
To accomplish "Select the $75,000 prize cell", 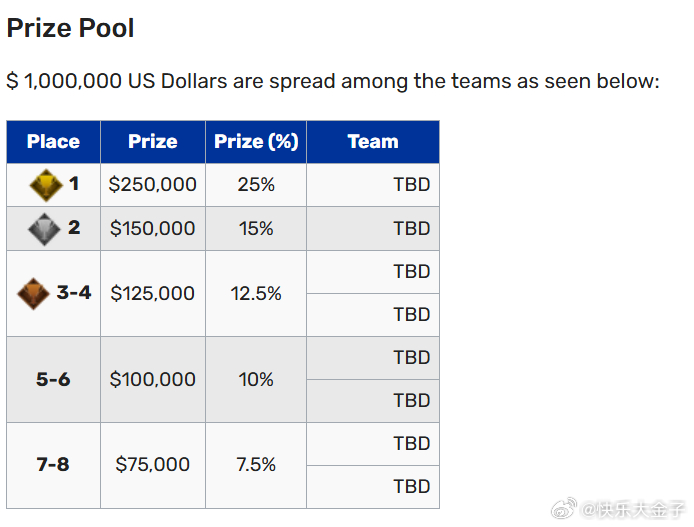I will point(153,465).
